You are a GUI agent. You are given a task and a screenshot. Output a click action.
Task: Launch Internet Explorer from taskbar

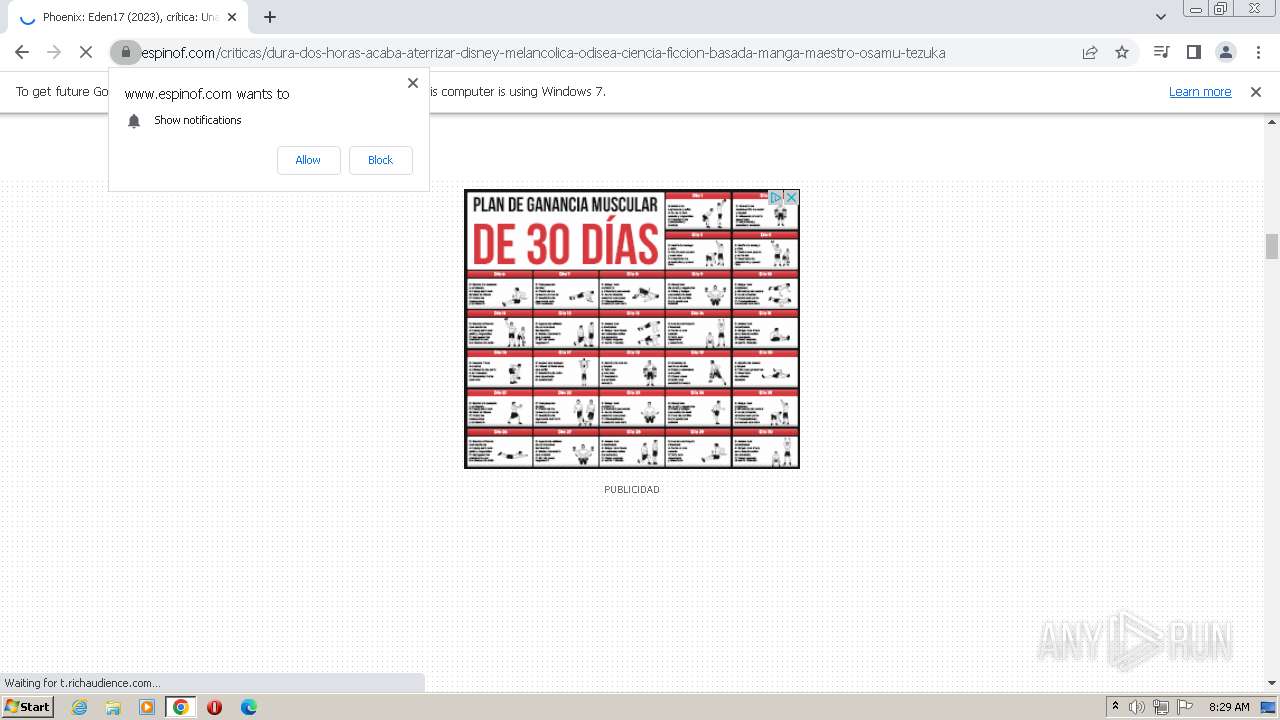(x=80, y=707)
